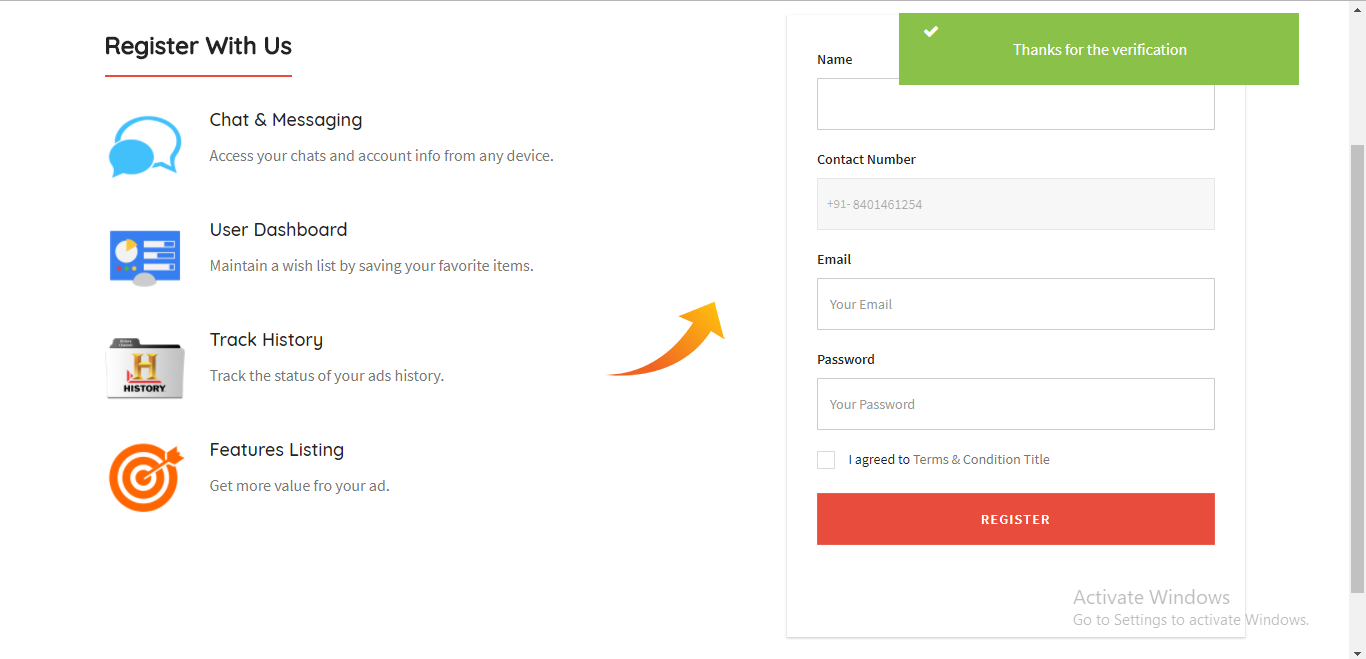Image resolution: width=1366 pixels, height=659 pixels.
Task: Click the Your Email input box
Action: [x=1015, y=304]
